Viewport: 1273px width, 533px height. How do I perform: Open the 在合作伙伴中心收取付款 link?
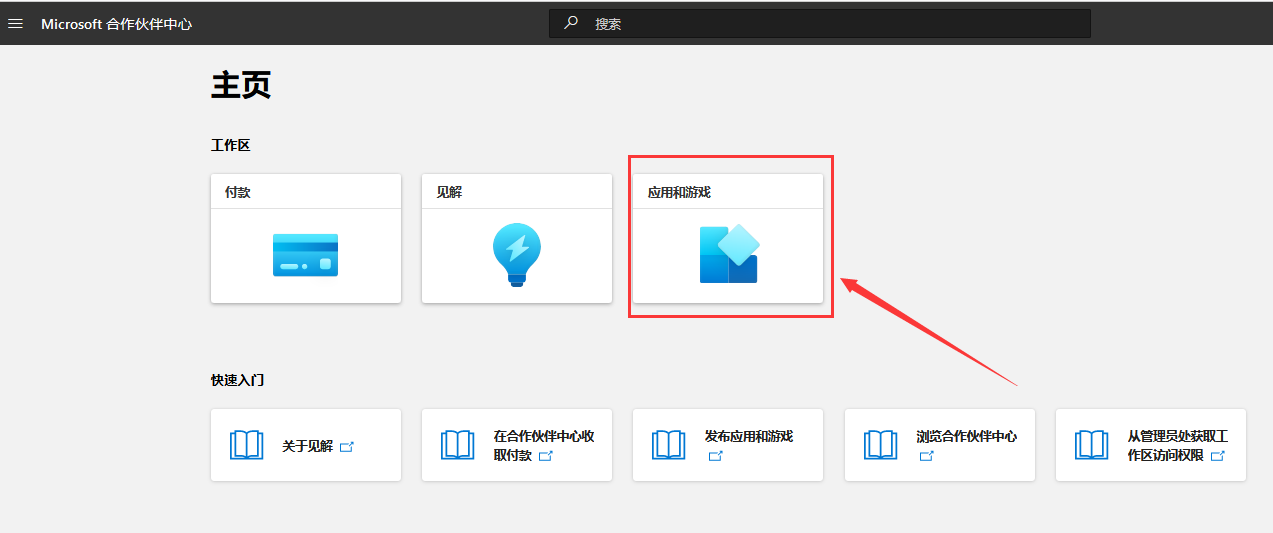(x=543, y=437)
